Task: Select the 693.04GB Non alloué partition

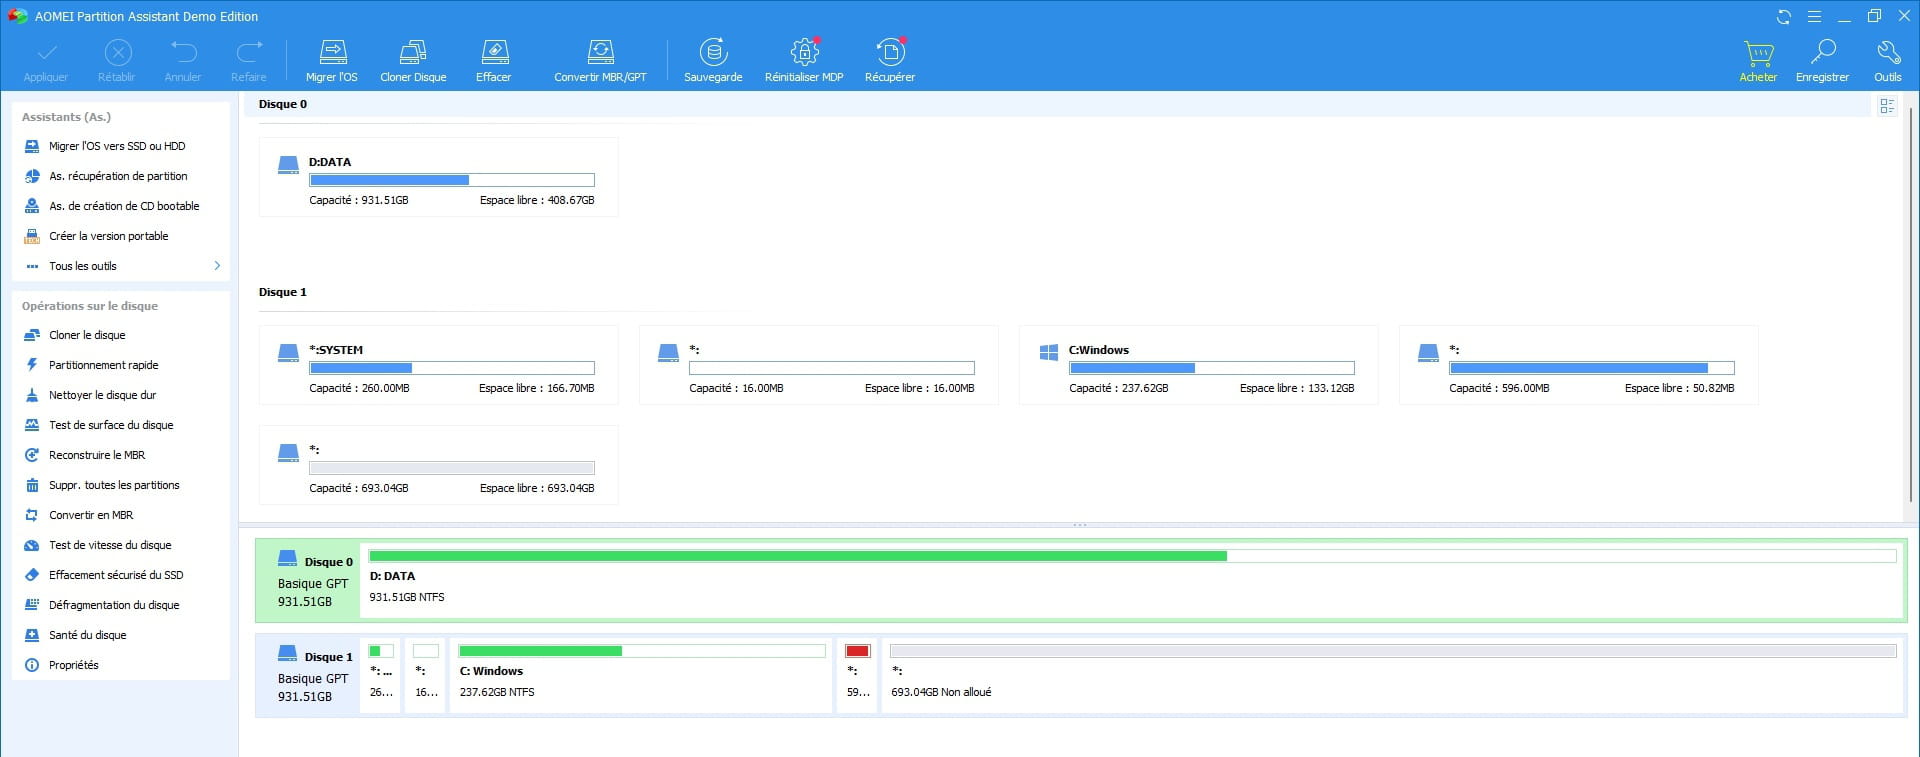Action: coord(1392,675)
